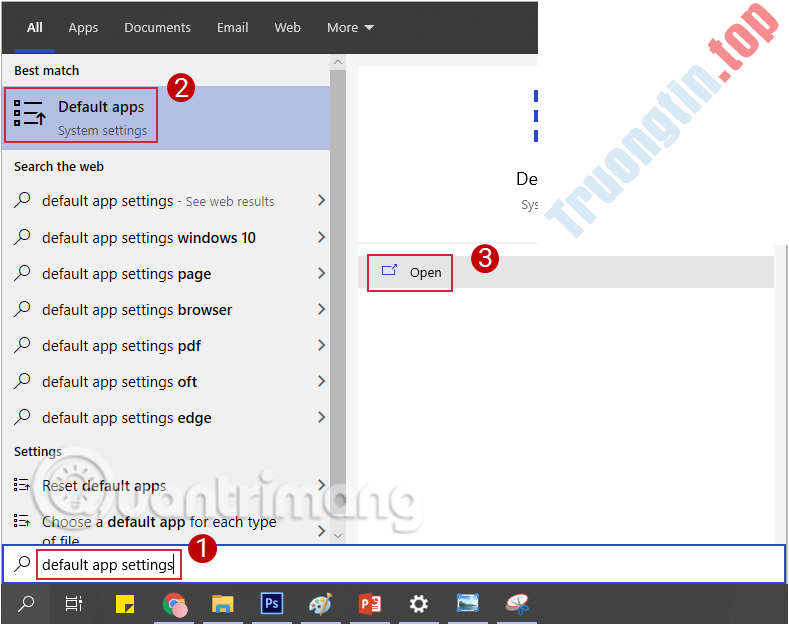Click the magnifier icon inside the search box
789x626 pixels.
point(22,564)
